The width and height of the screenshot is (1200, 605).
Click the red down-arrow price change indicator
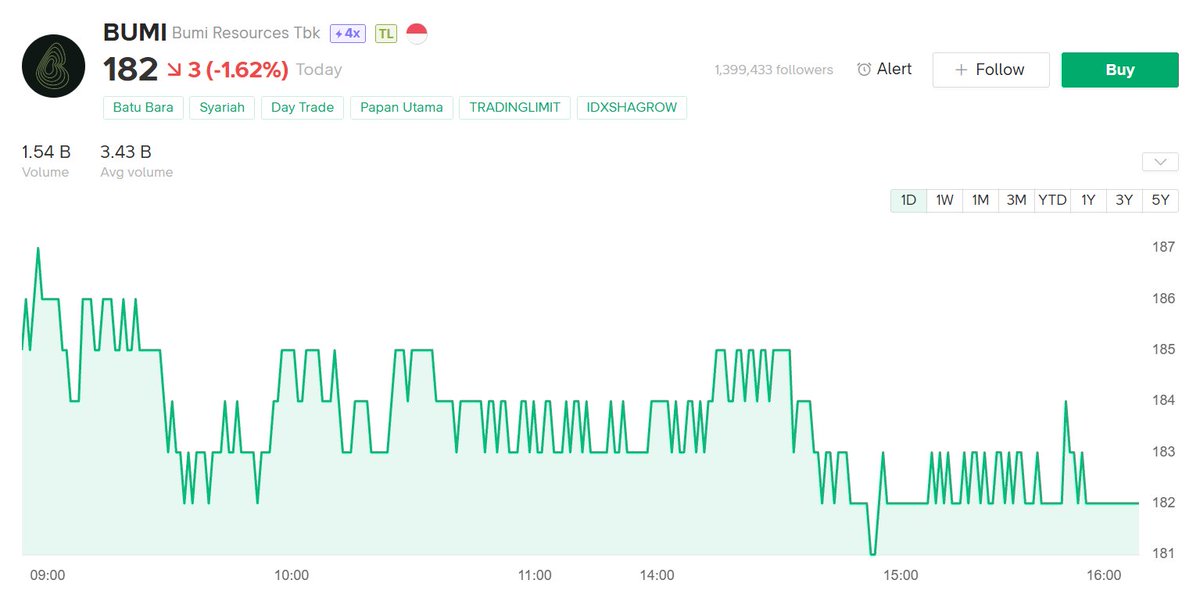(x=175, y=70)
